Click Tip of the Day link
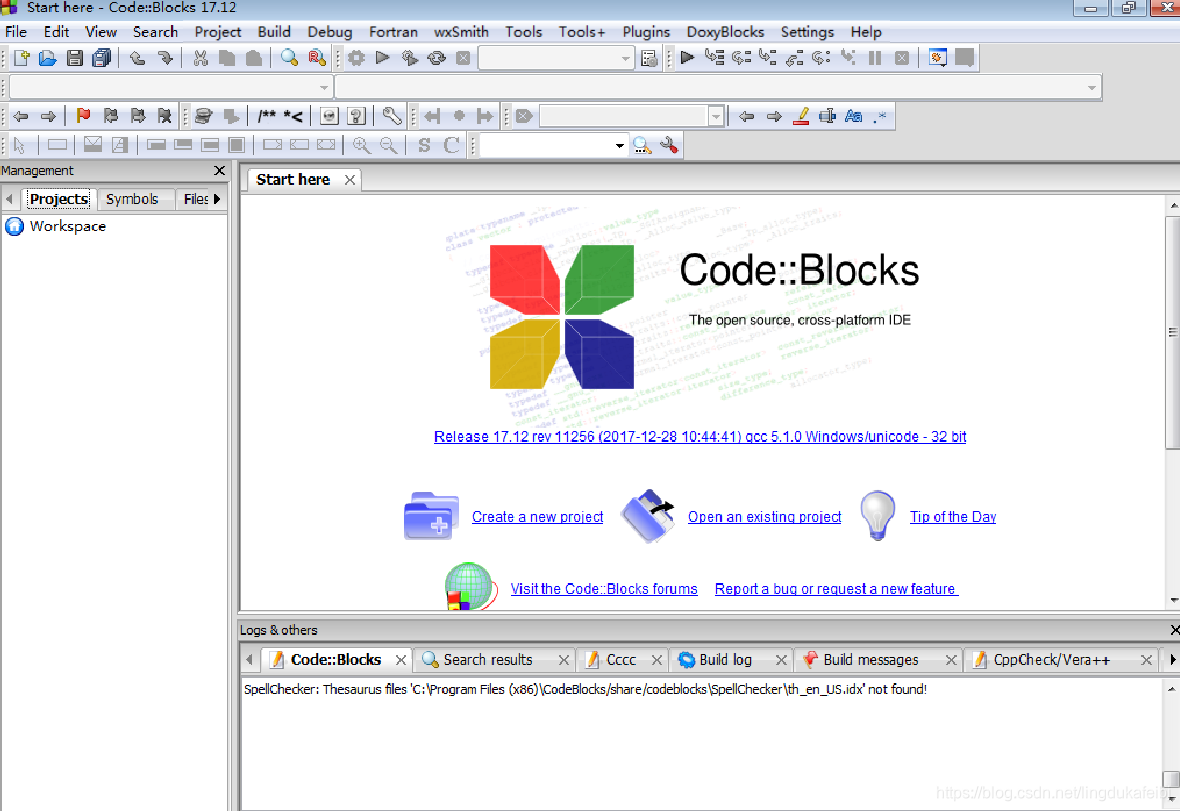 click(953, 517)
